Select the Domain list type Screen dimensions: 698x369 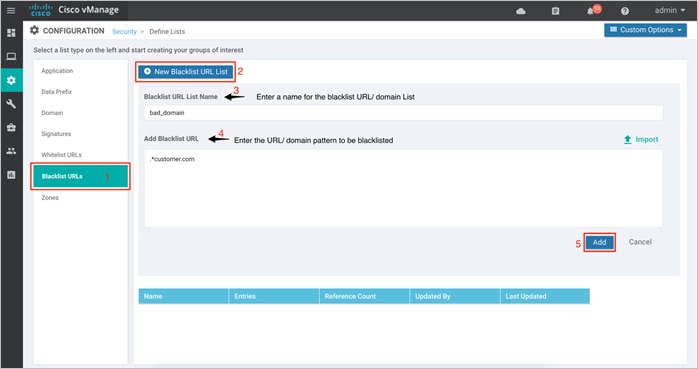coord(52,113)
